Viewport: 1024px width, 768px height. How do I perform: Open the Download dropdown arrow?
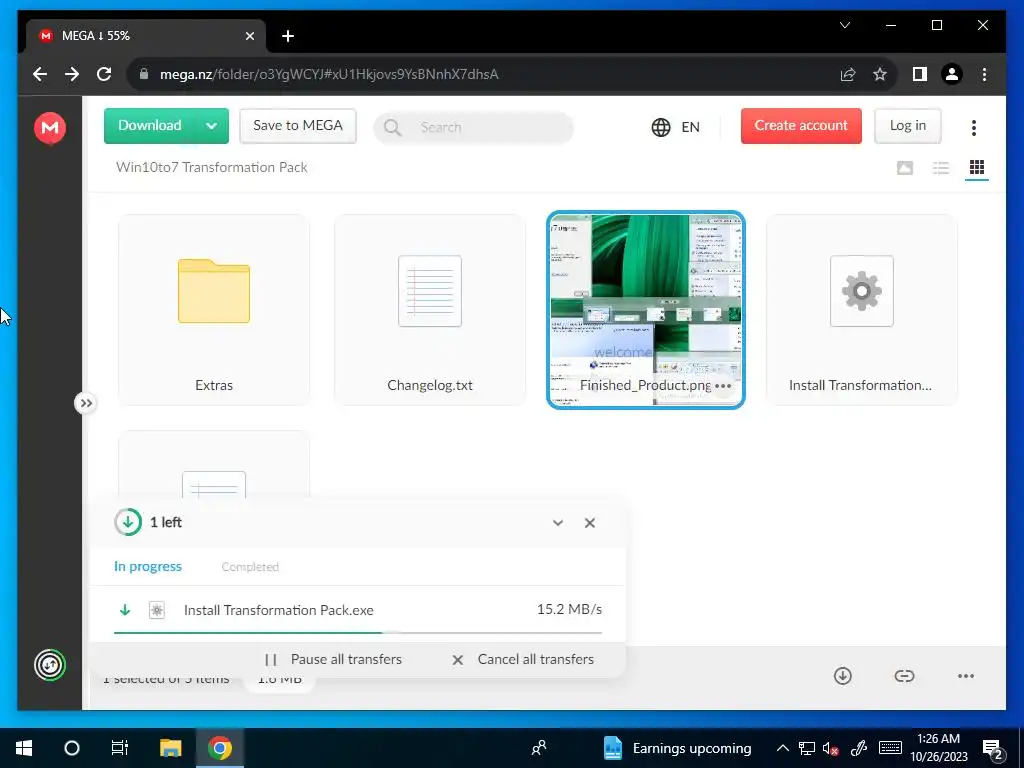tap(212, 125)
